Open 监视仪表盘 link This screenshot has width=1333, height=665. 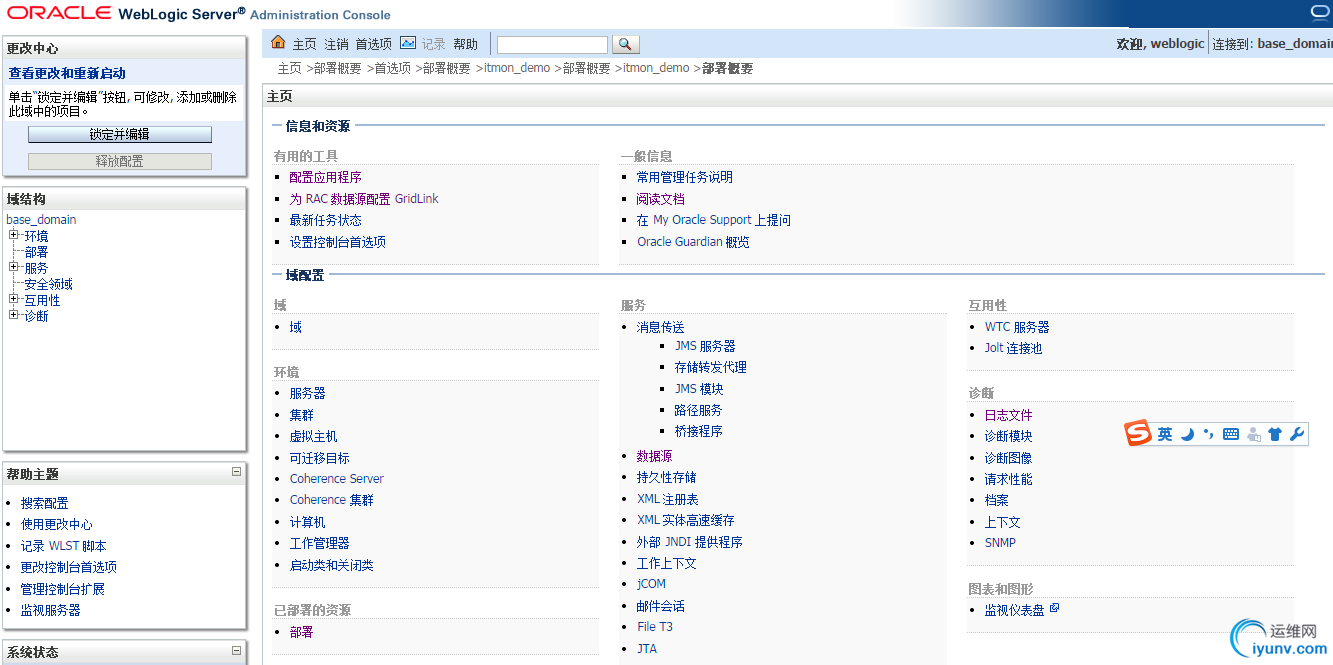coord(1014,610)
